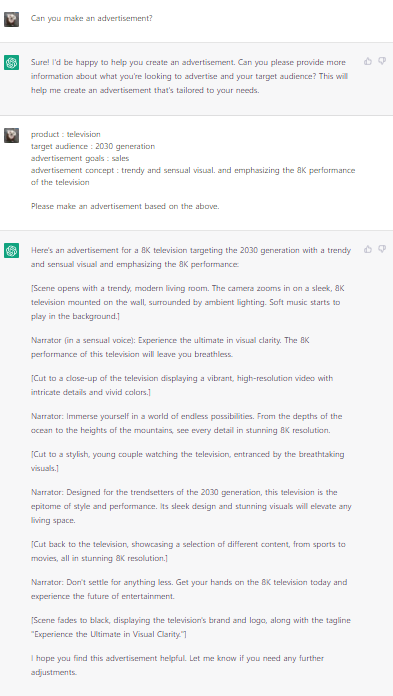The image size is (393, 696).
Task: Click the 'advertisement goals : sales' line
Action: (80, 158)
